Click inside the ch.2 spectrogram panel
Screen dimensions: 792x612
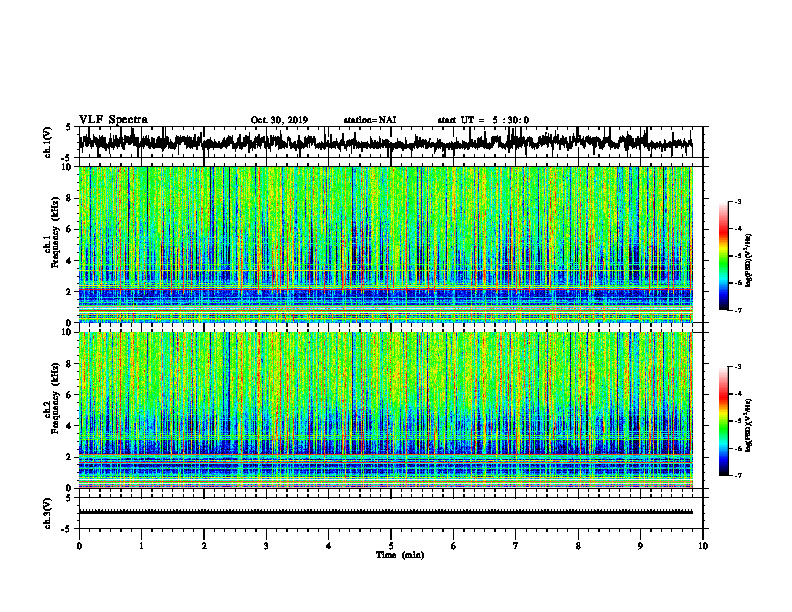385,410
